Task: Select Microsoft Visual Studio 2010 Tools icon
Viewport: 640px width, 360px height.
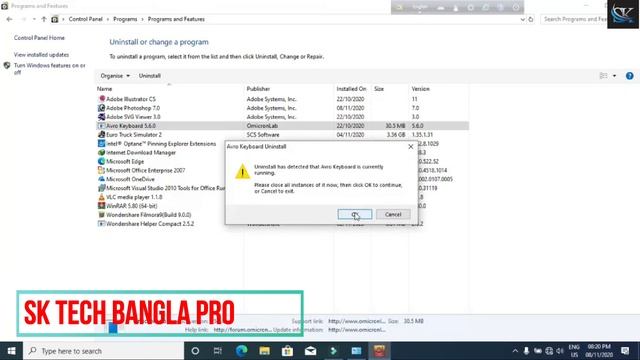Action: [102, 188]
